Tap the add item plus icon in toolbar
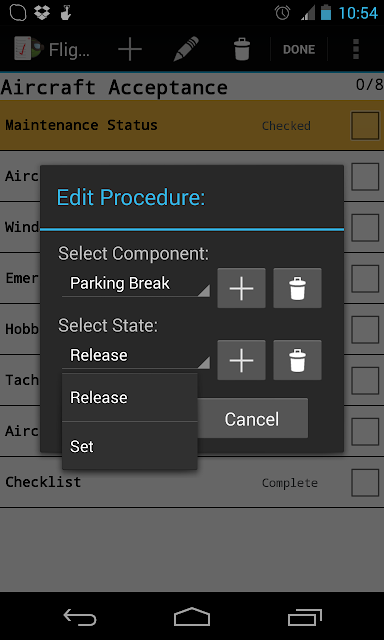 click(x=130, y=49)
